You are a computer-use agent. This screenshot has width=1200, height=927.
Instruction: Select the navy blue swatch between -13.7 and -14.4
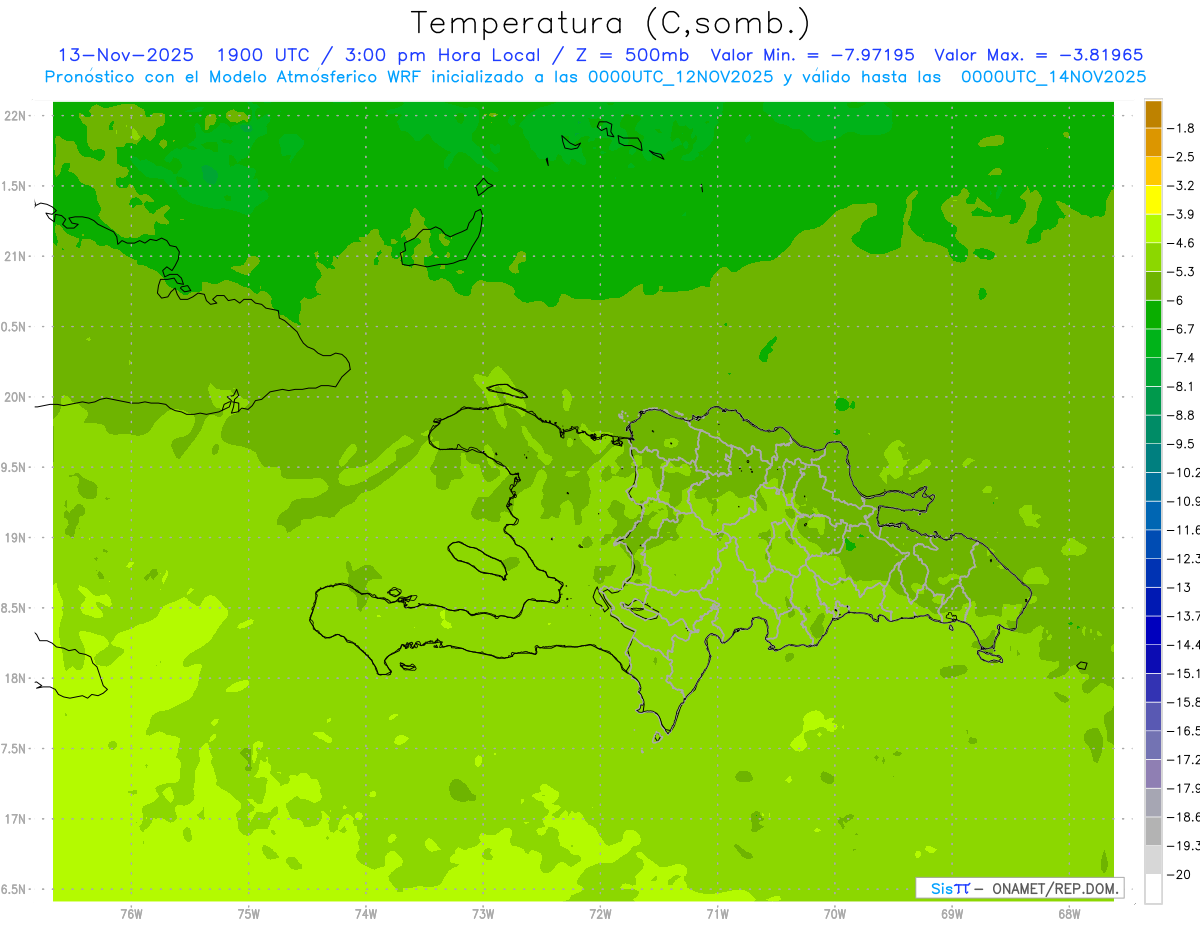(x=1153, y=630)
